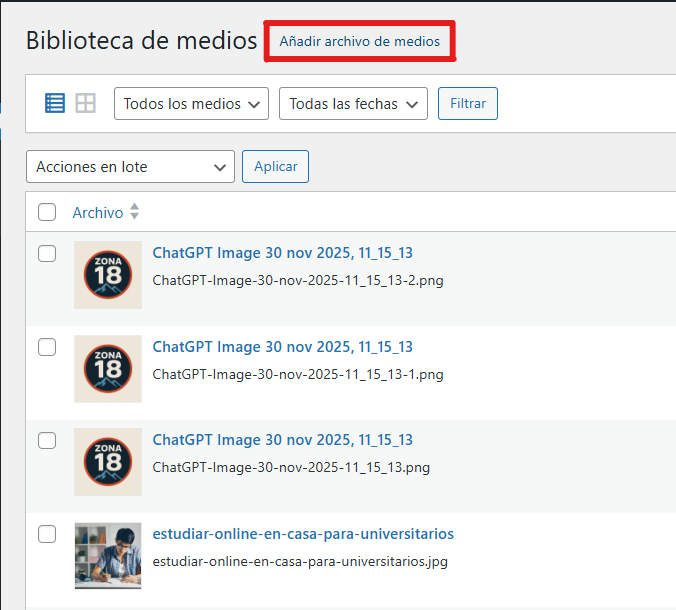Tick the select-all checkbox beside Archivo
The width and height of the screenshot is (676, 610).
point(47,212)
